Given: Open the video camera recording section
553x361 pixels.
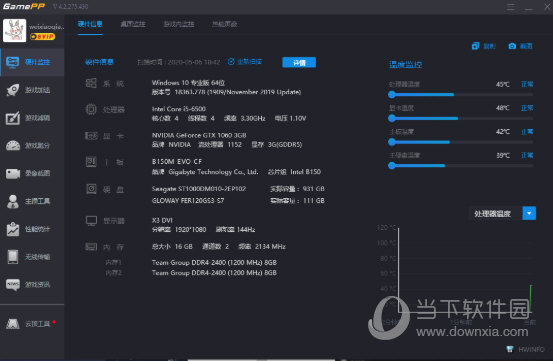Looking at the screenshot, I should pyautogui.click(x=32, y=173).
